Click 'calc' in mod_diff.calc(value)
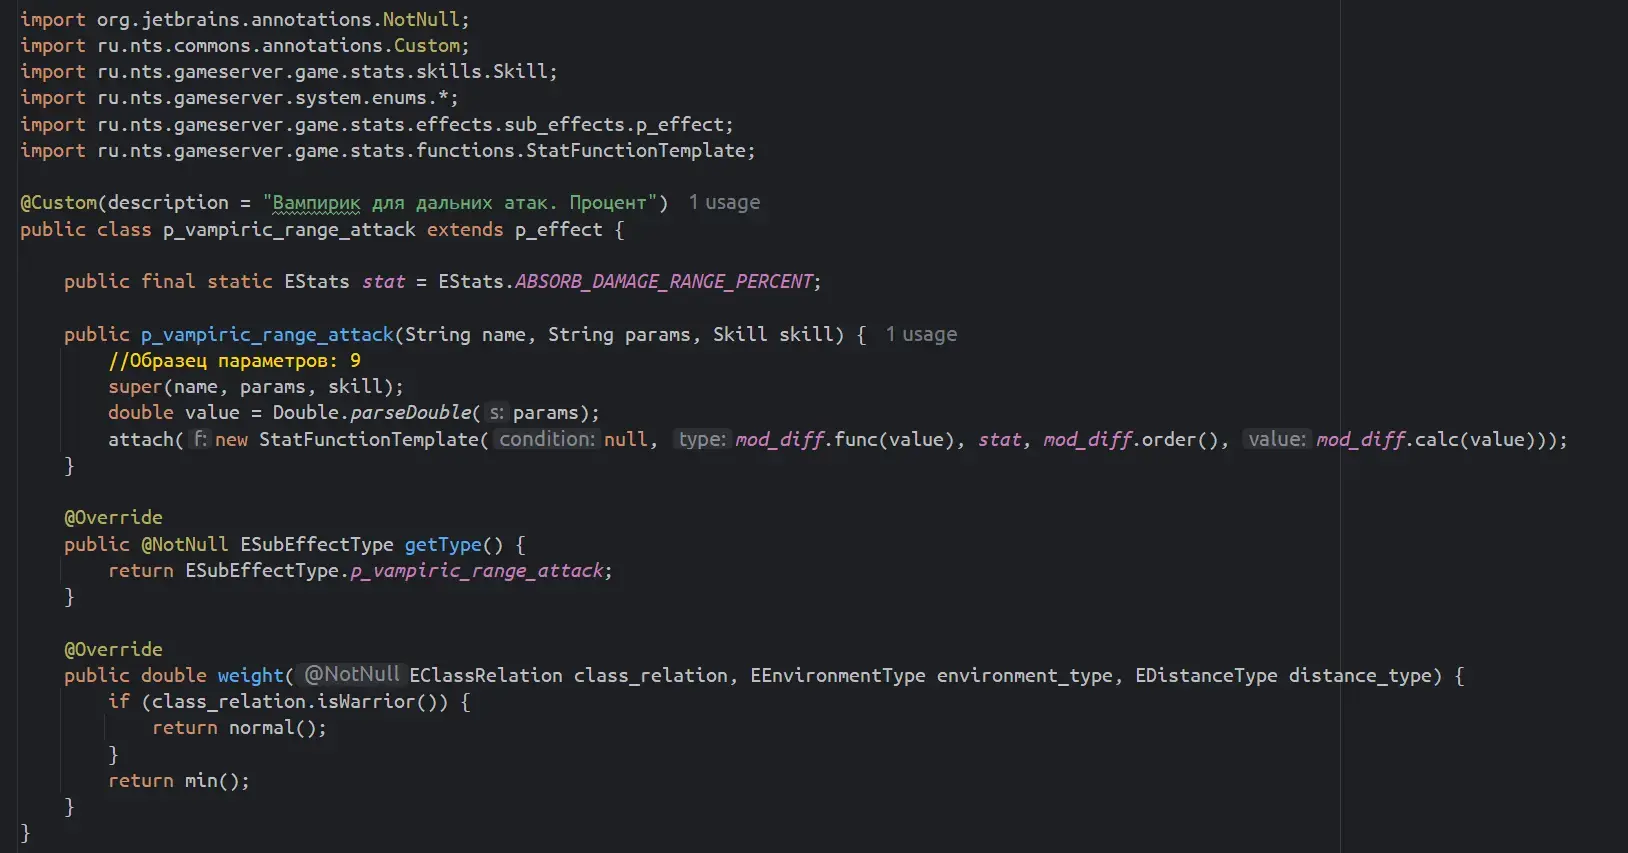 point(1437,439)
